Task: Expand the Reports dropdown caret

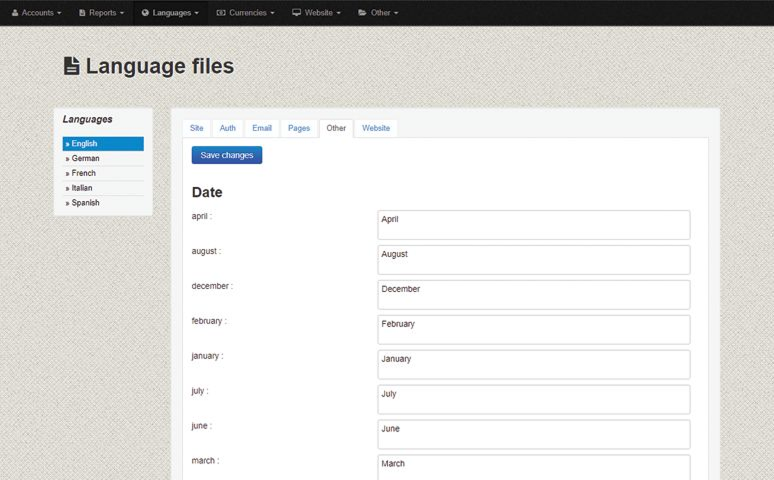Action: pos(122,13)
